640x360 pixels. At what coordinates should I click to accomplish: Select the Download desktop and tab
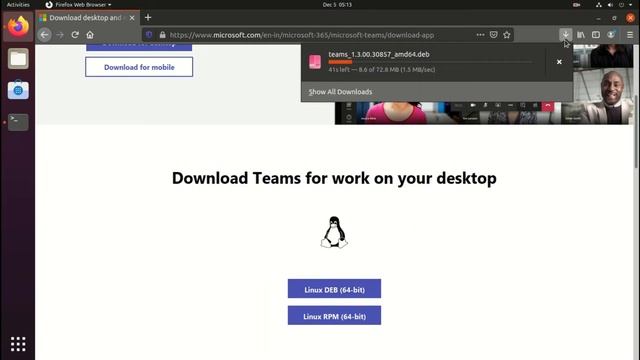[x=85, y=18]
